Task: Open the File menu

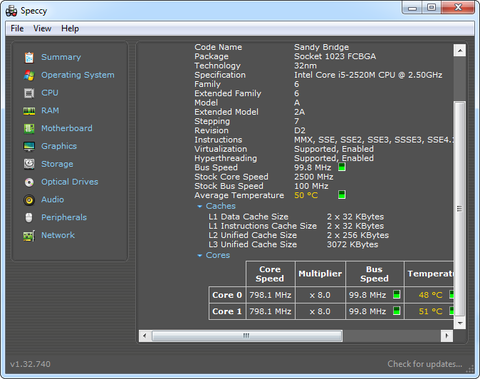Action: [x=17, y=29]
